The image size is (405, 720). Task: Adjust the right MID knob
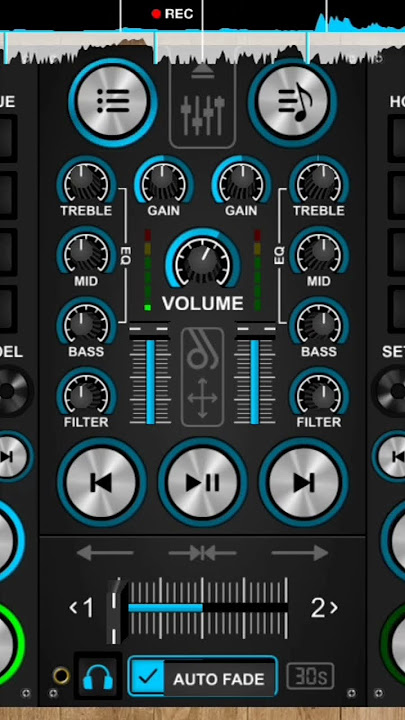pyautogui.click(x=319, y=252)
